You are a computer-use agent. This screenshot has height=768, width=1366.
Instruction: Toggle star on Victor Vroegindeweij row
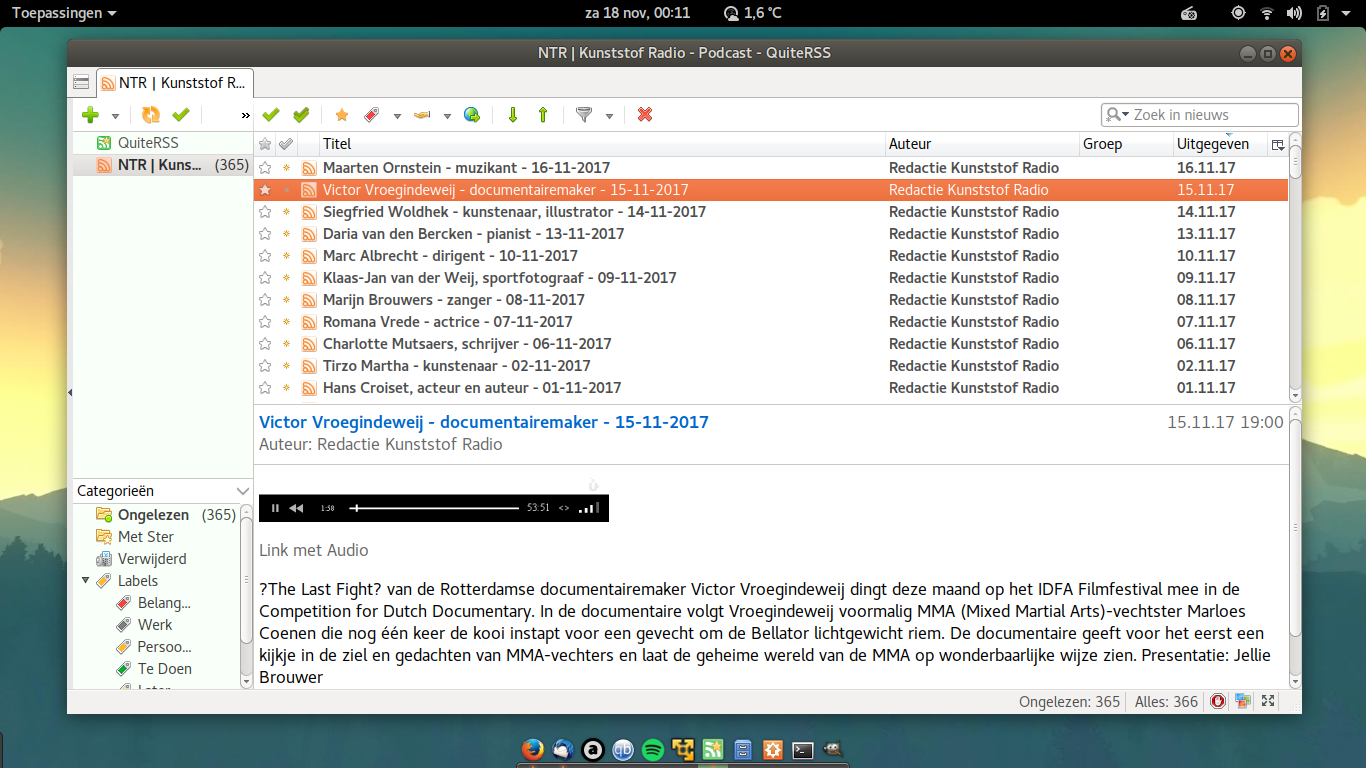265,190
